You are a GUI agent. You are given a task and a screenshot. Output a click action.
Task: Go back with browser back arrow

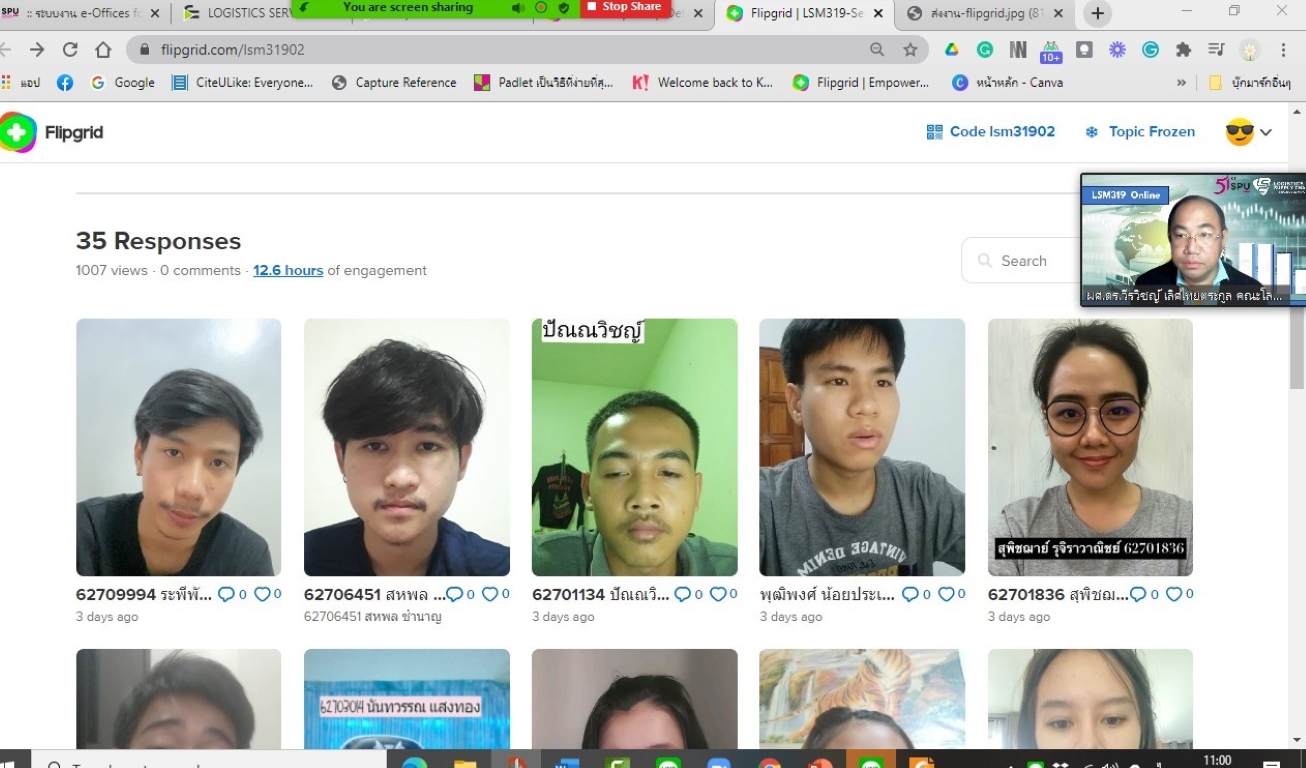point(6,50)
